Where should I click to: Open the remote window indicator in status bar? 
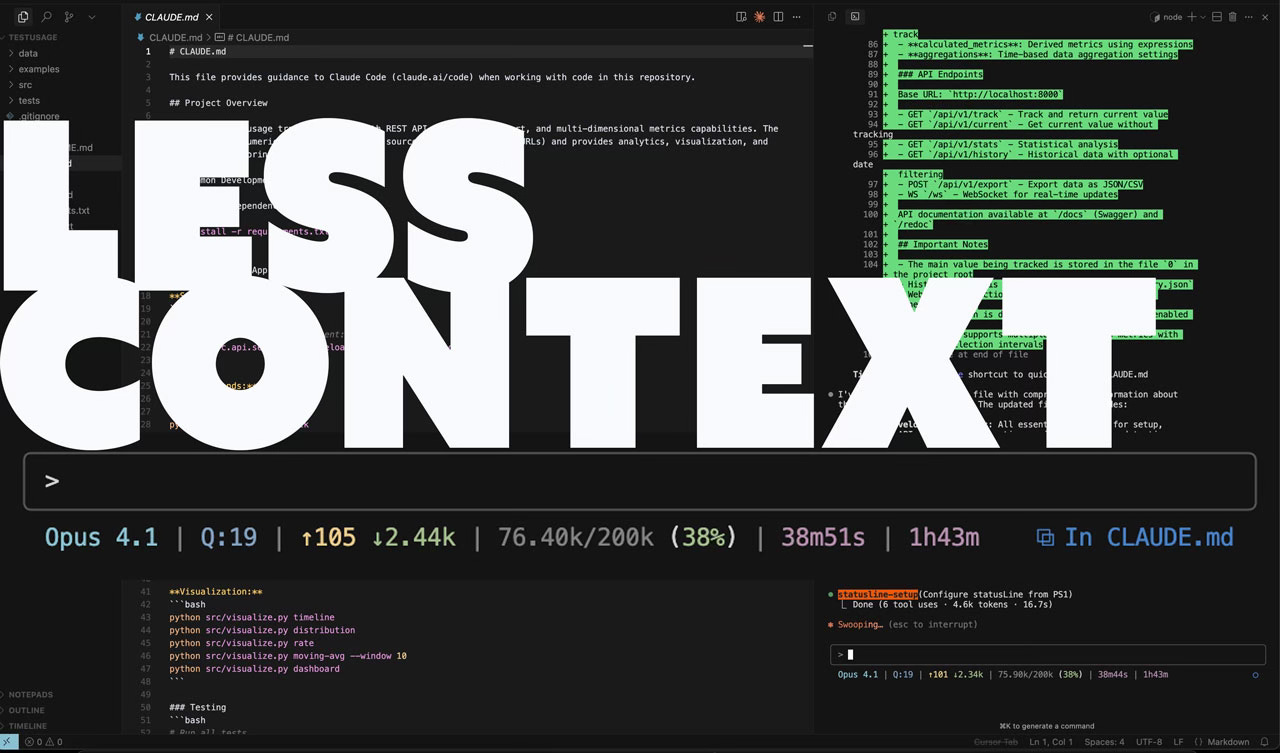(x=9, y=742)
